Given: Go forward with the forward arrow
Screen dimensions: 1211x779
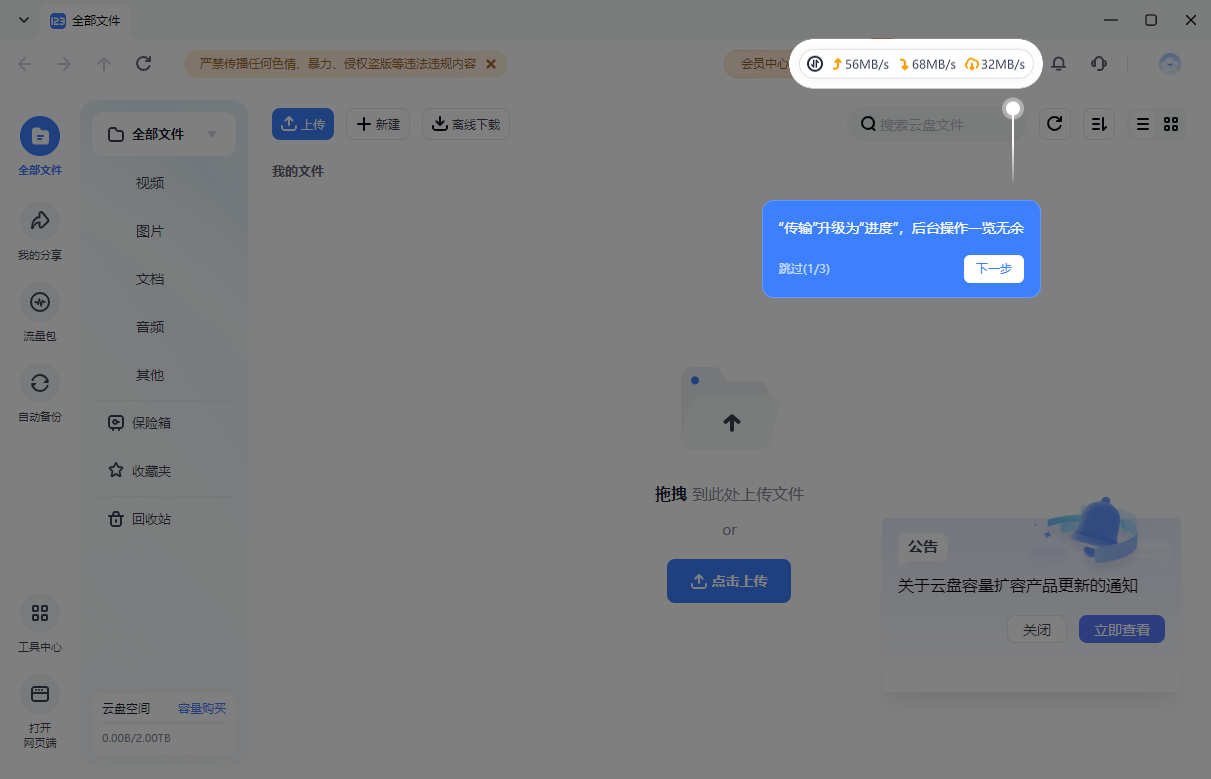Looking at the screenshot, I should (x=64, y=64).
